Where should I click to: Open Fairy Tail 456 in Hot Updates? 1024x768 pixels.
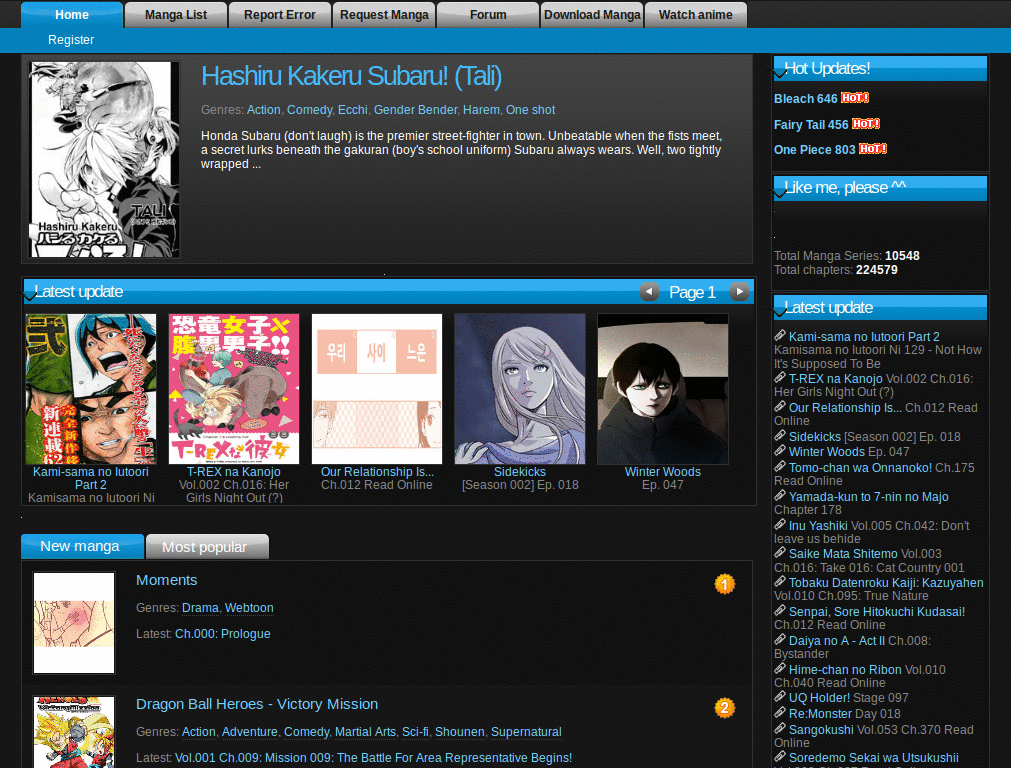pyautogui.click(x=811, y=125)
